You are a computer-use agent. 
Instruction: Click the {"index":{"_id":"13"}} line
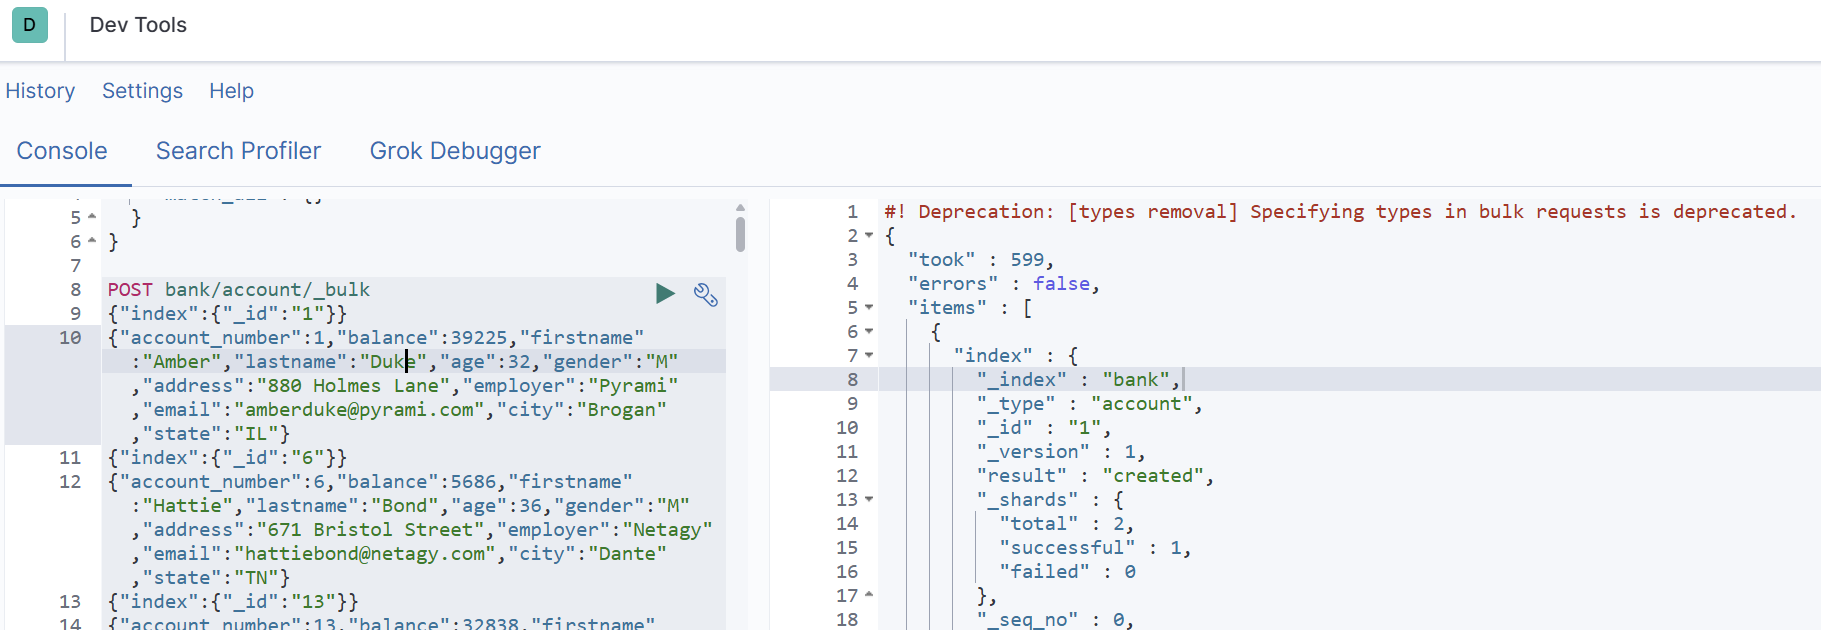tap(233, 602)
